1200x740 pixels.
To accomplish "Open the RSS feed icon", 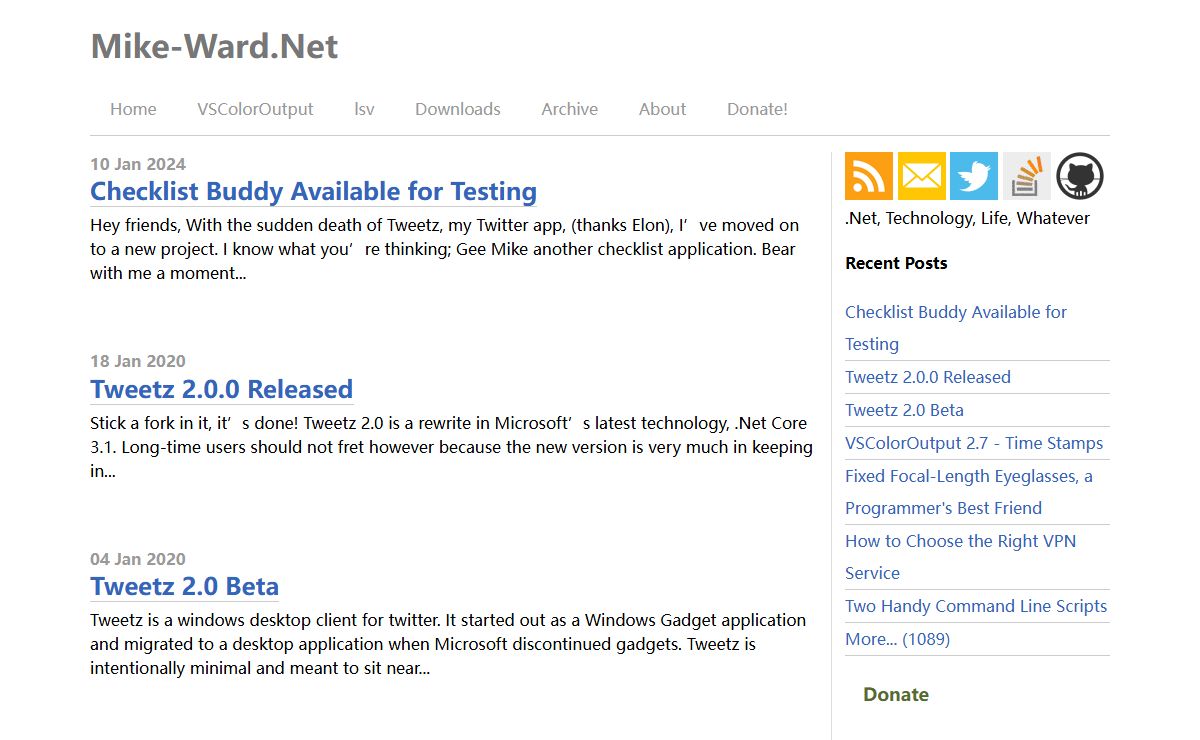I will [x=869, y=176].
